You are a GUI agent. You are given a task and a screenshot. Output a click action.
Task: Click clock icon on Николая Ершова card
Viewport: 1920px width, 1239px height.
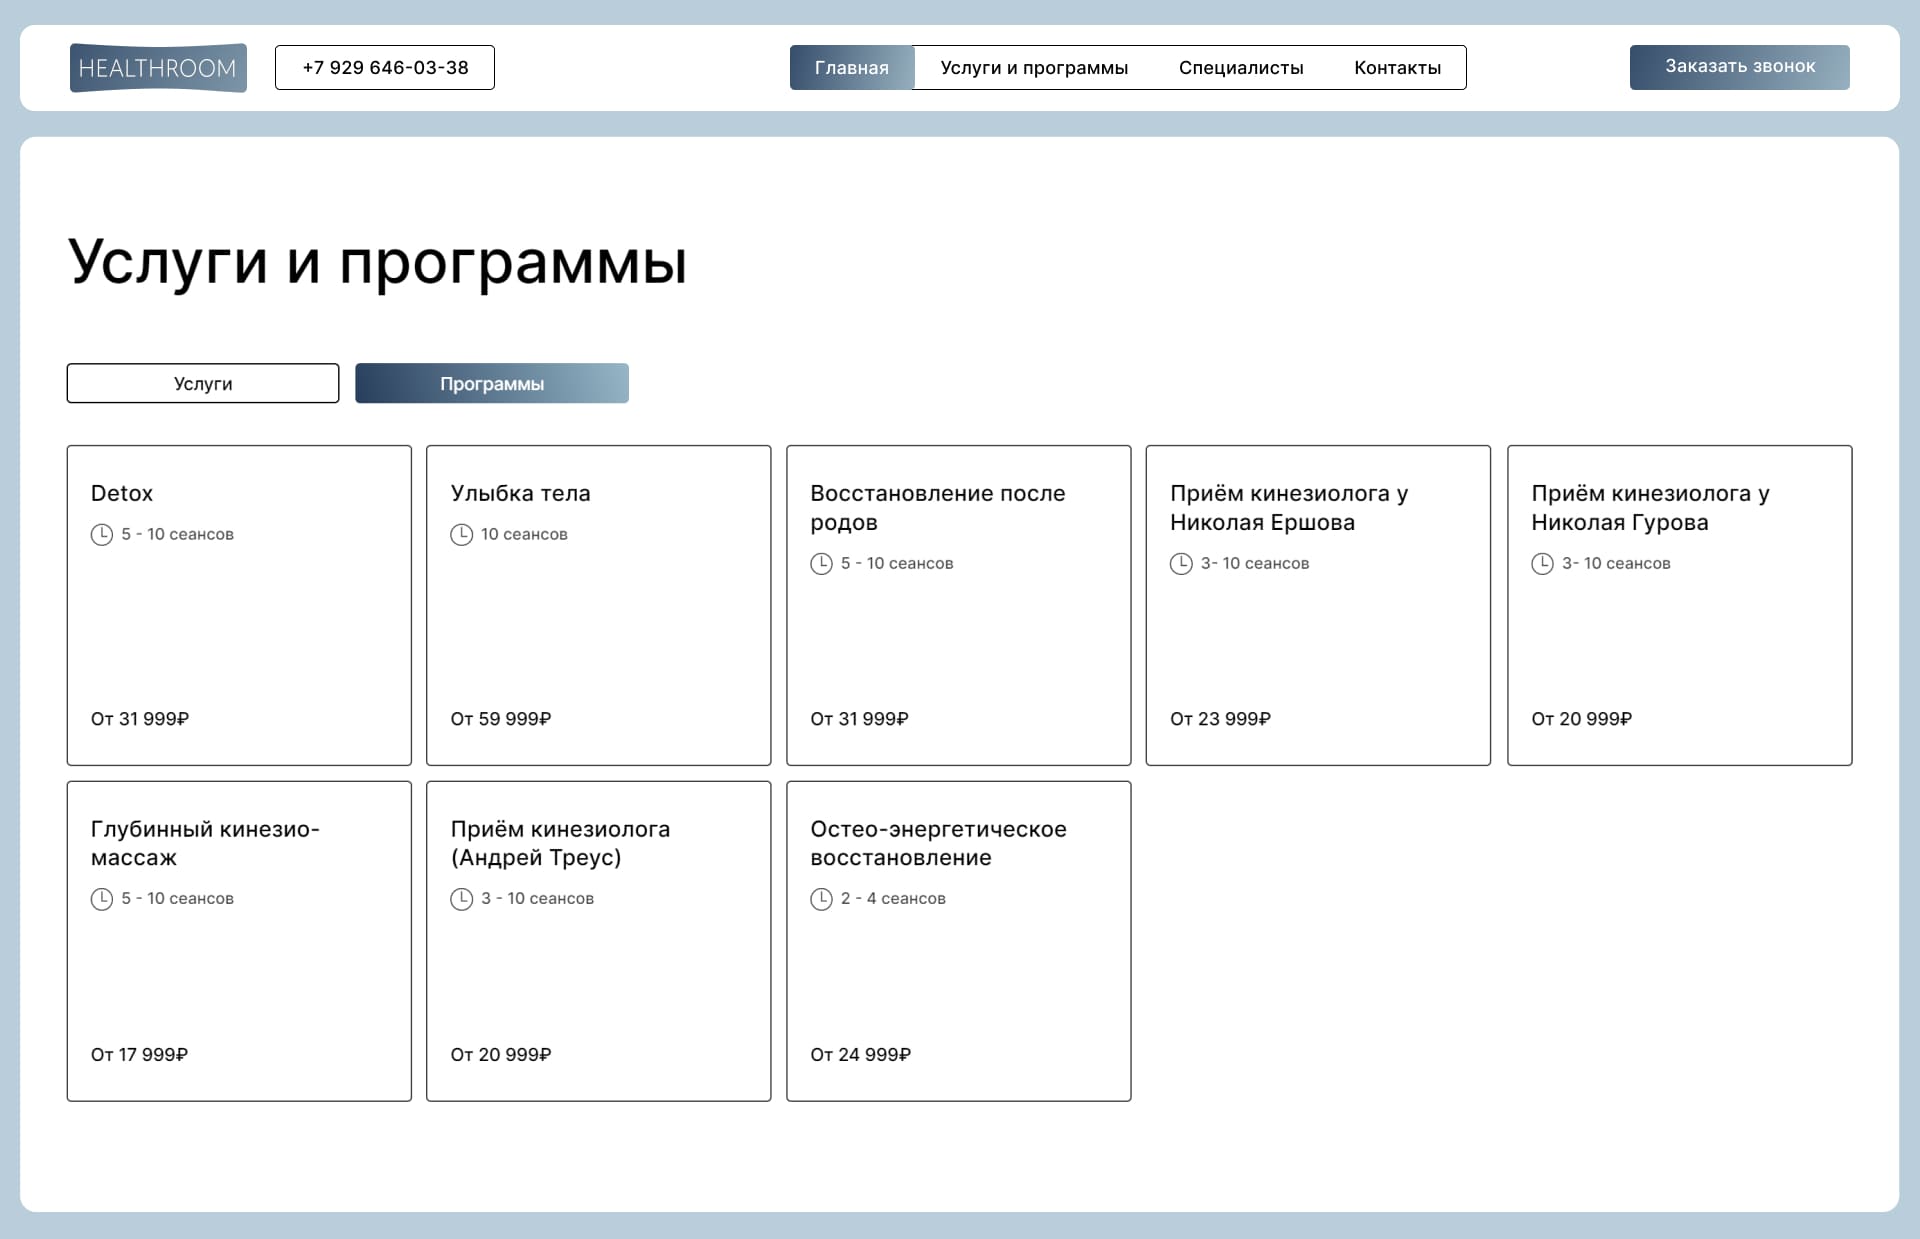pos(1181,564)
